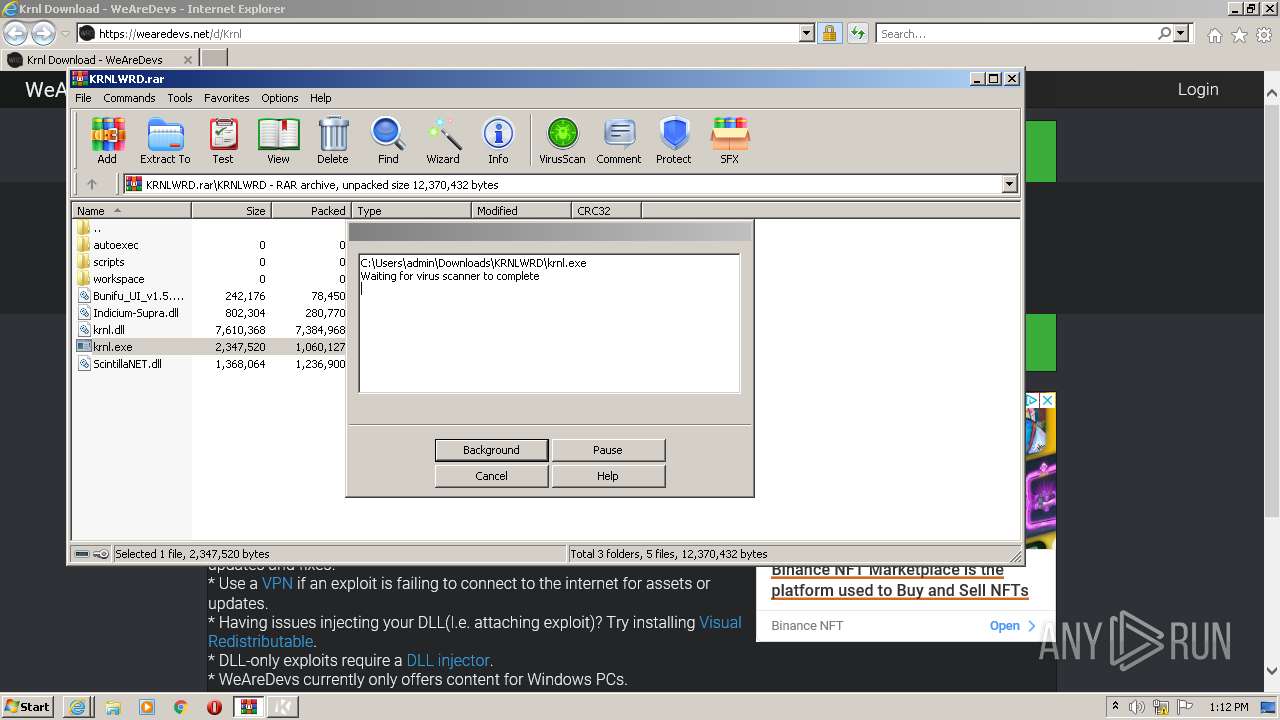The image size is (1280, 720).
Task: Open a new blank IE tab
Action: 214,59
